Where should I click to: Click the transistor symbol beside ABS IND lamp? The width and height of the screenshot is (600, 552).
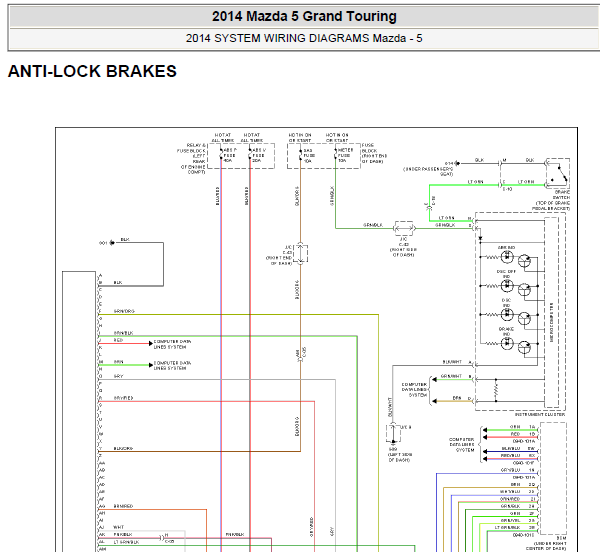coord(524,261)
